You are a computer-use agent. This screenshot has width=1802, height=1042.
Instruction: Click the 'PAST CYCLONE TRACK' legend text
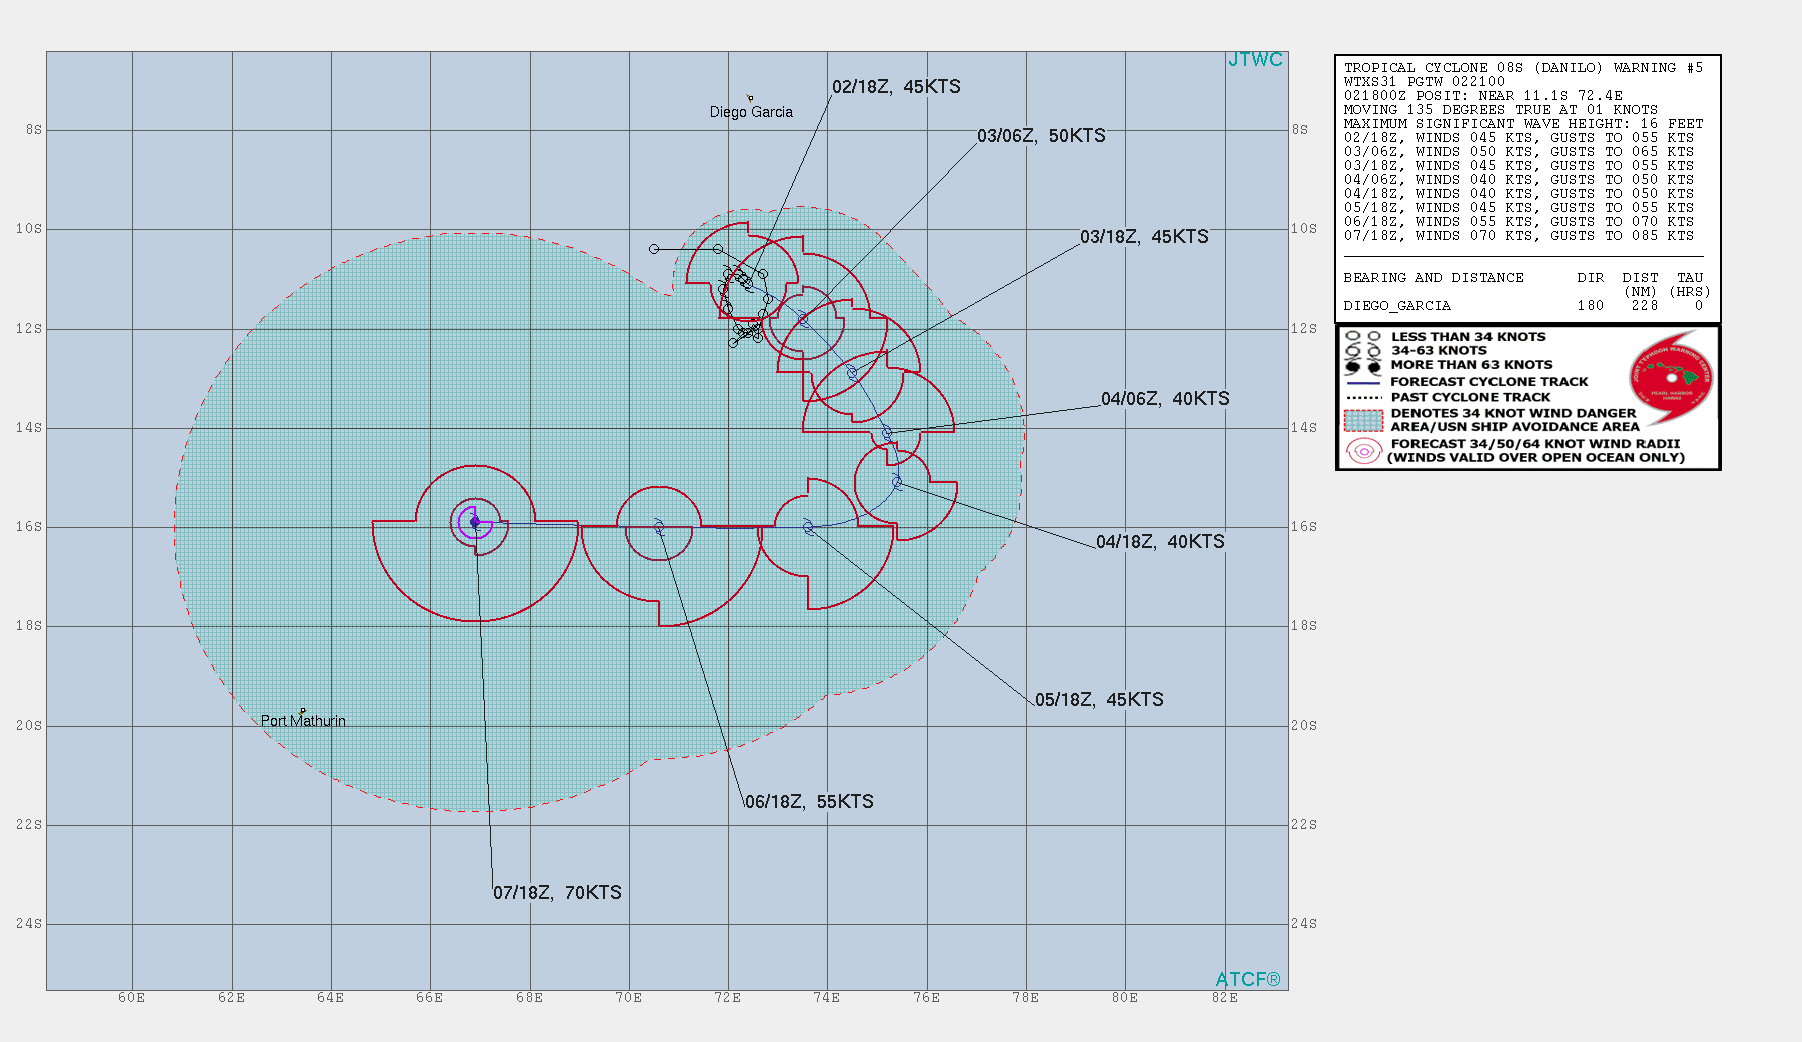(1470, 397)
